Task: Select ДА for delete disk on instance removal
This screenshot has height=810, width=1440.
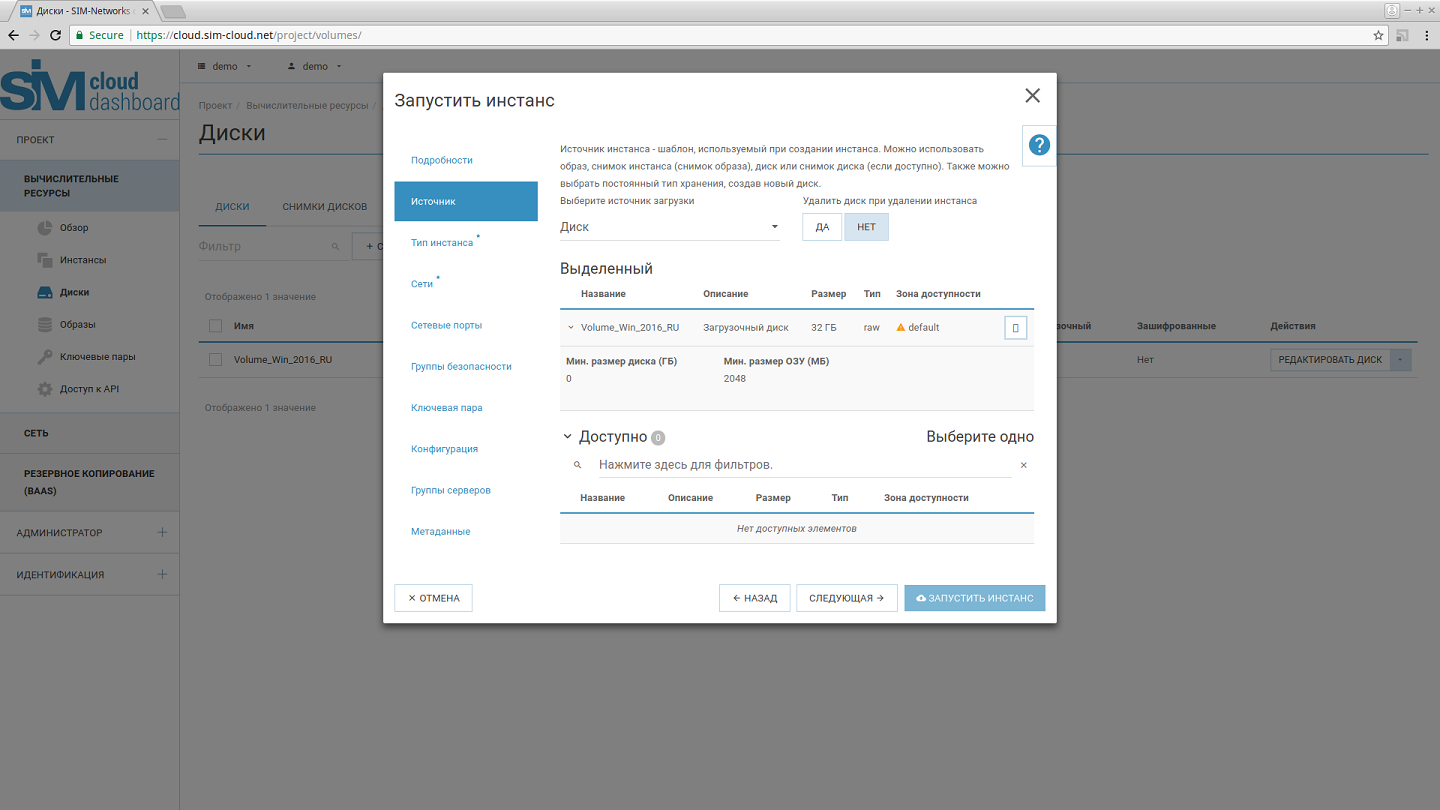Action: pos(822,227)
